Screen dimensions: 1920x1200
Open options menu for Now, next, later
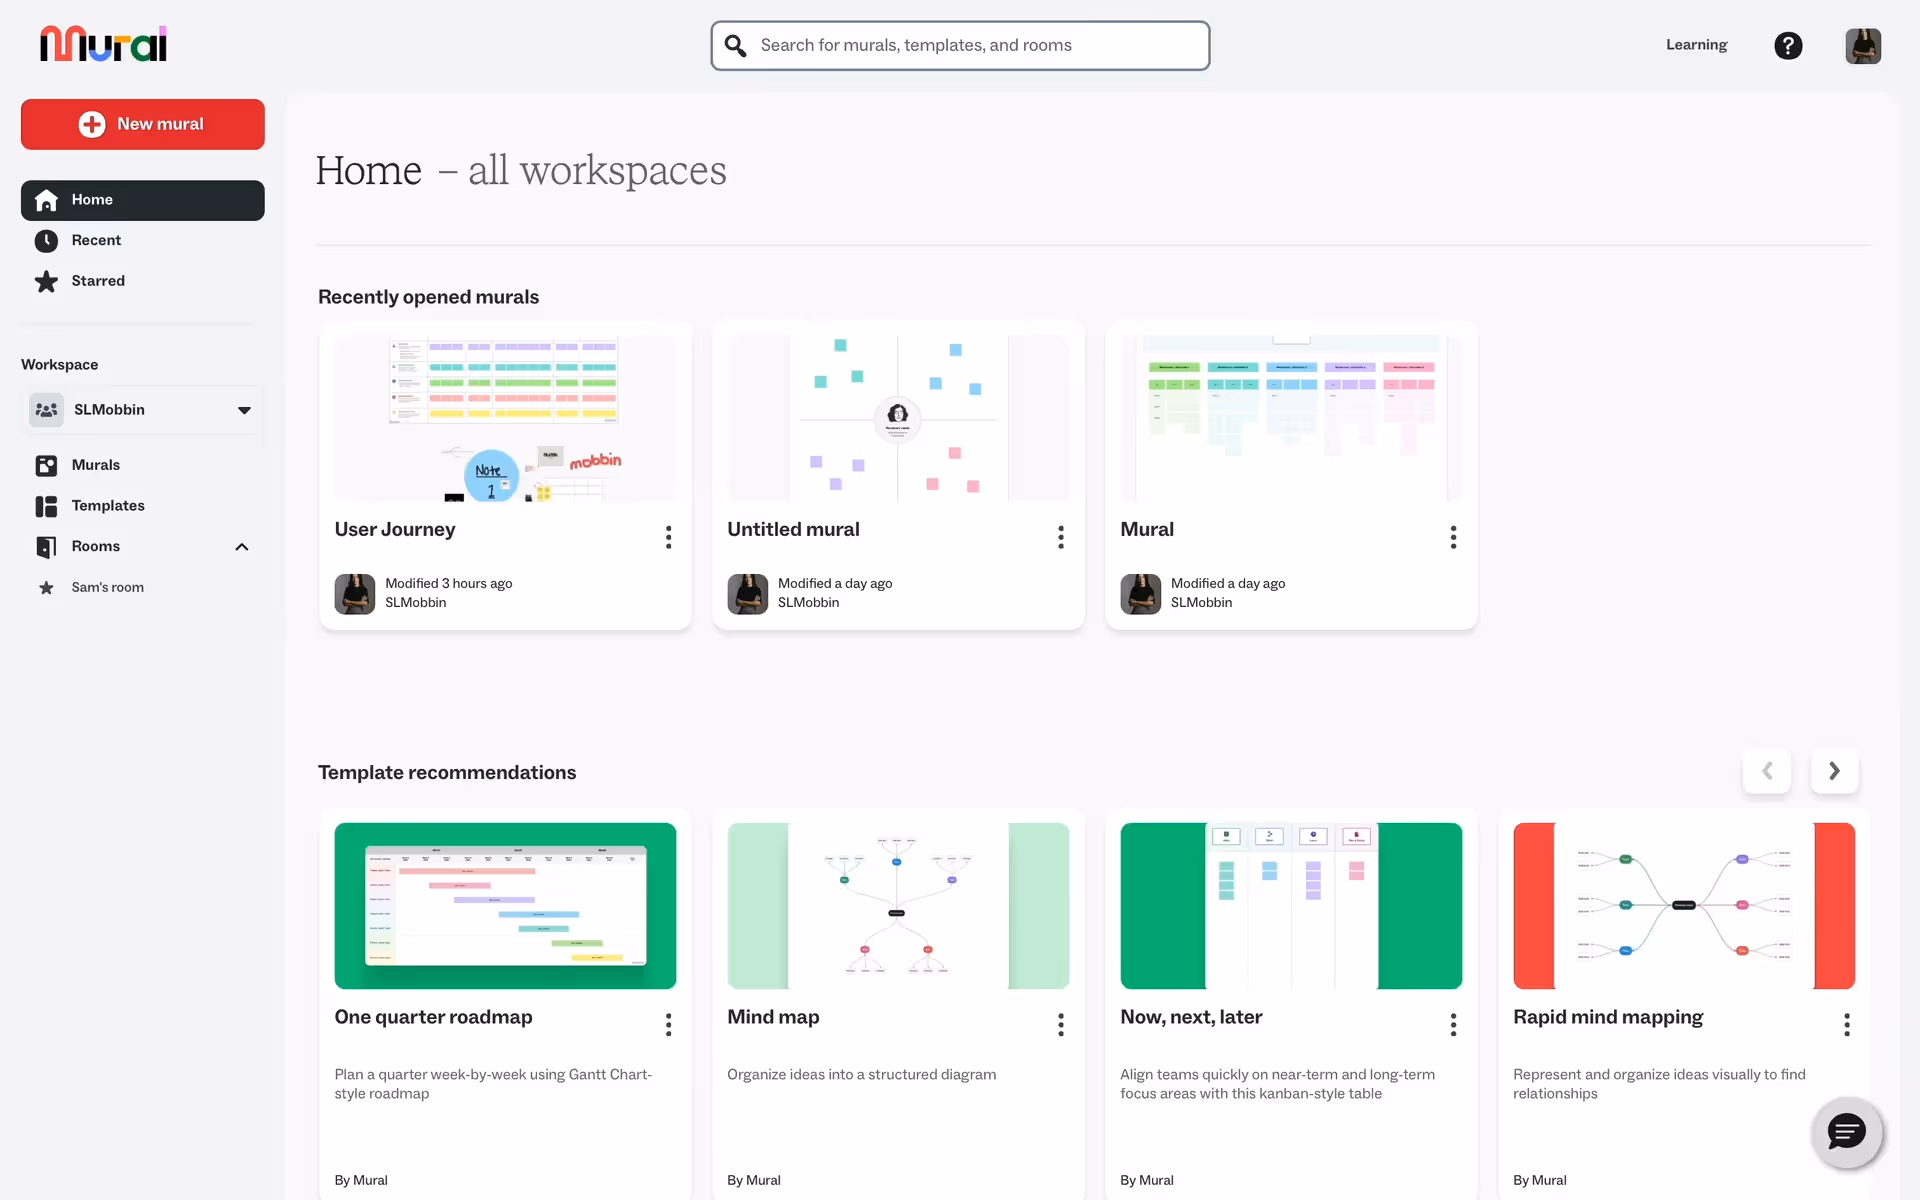click(1453, 1024)
